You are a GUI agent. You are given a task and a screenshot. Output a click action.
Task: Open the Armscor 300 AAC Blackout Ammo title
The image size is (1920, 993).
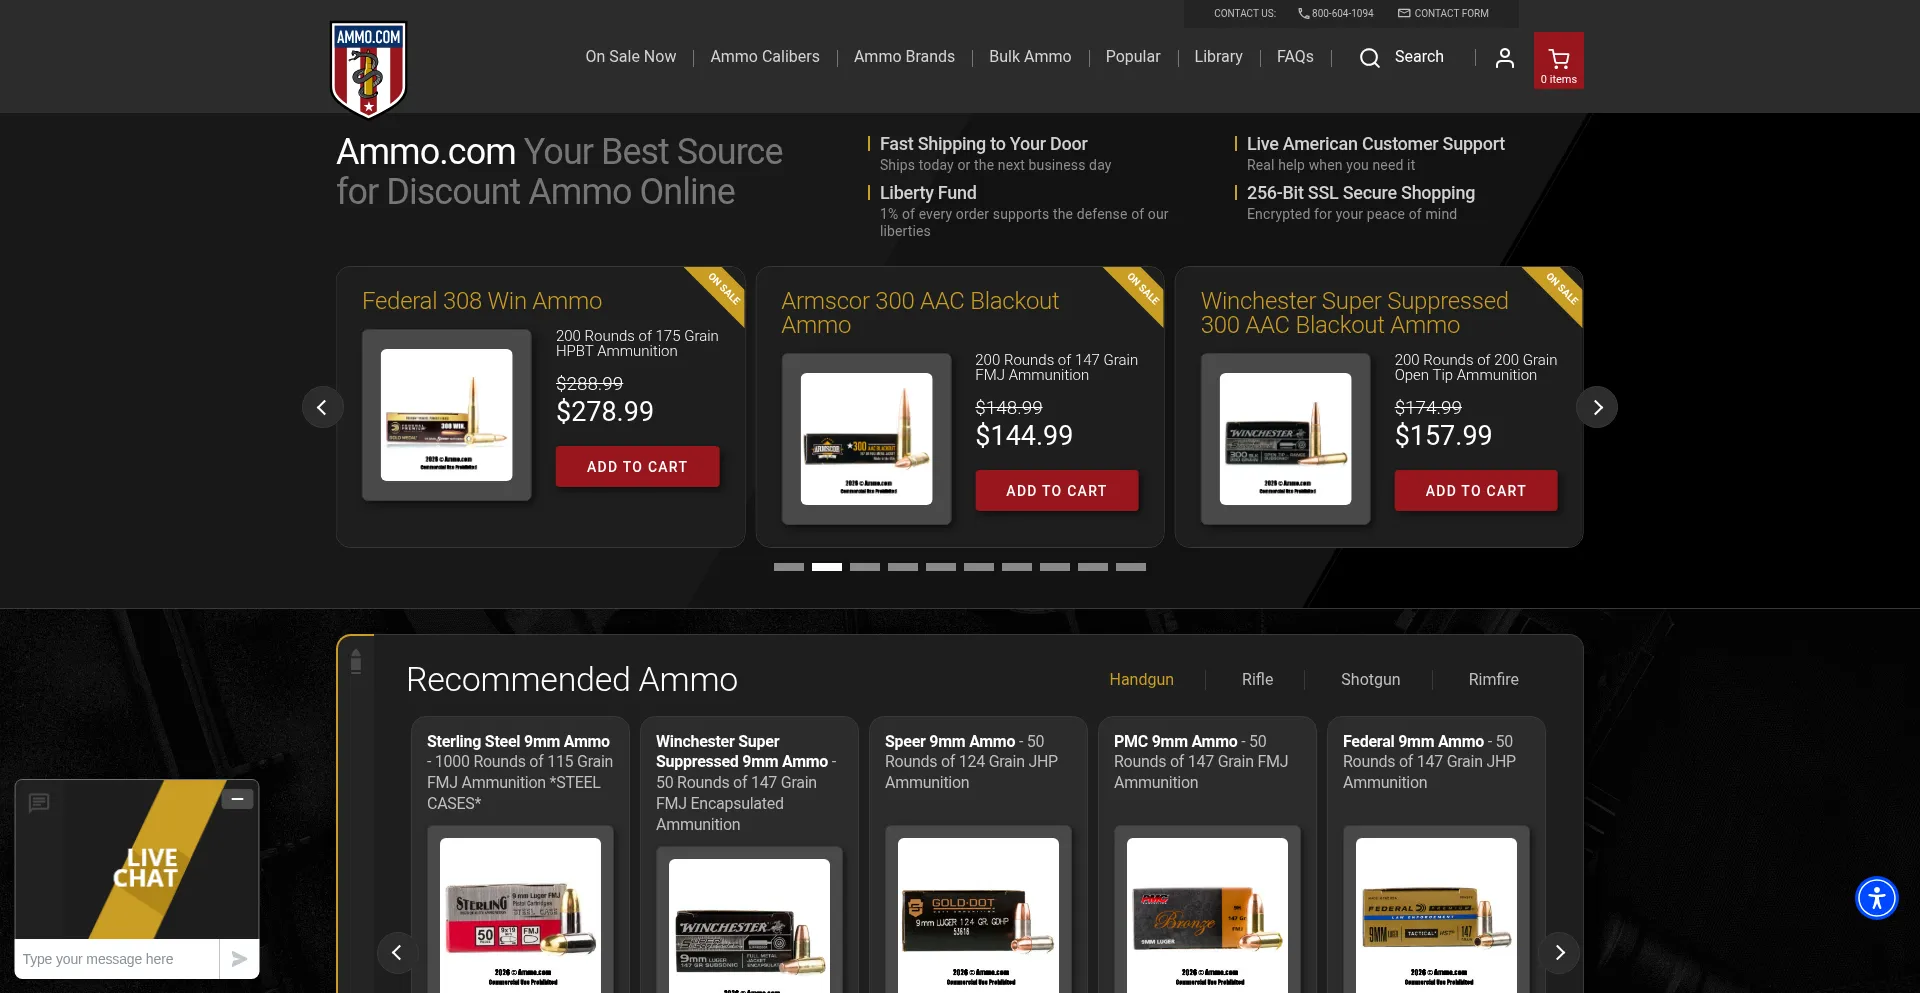tap(920, 313)
